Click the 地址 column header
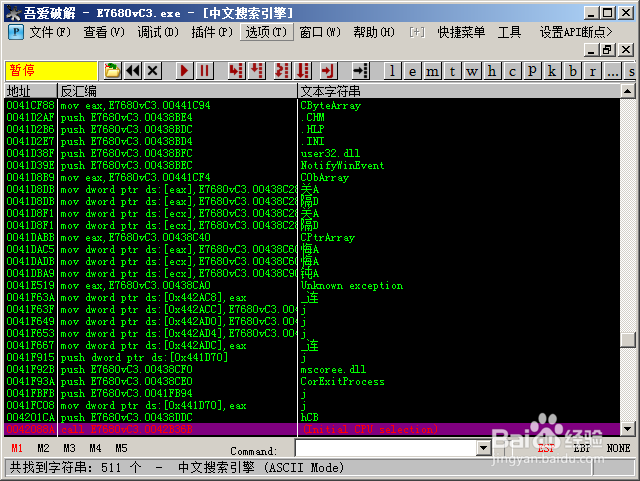 (31, 91)
